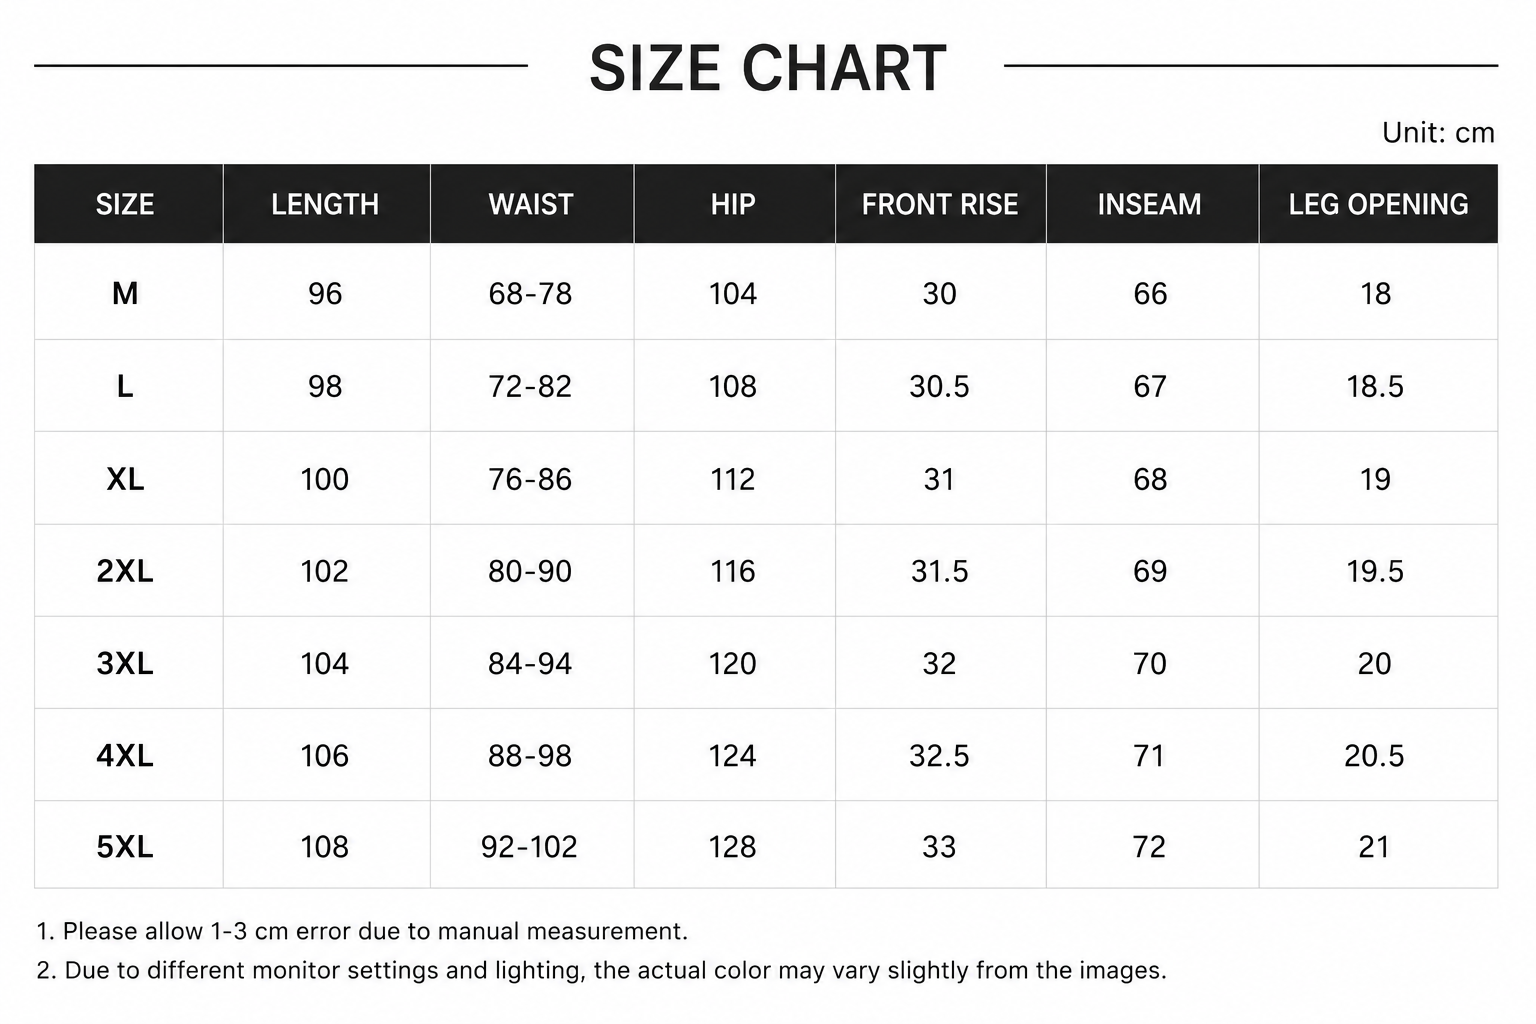
Task: Select the LENGTH column header
Action: [x=325, y=204]
